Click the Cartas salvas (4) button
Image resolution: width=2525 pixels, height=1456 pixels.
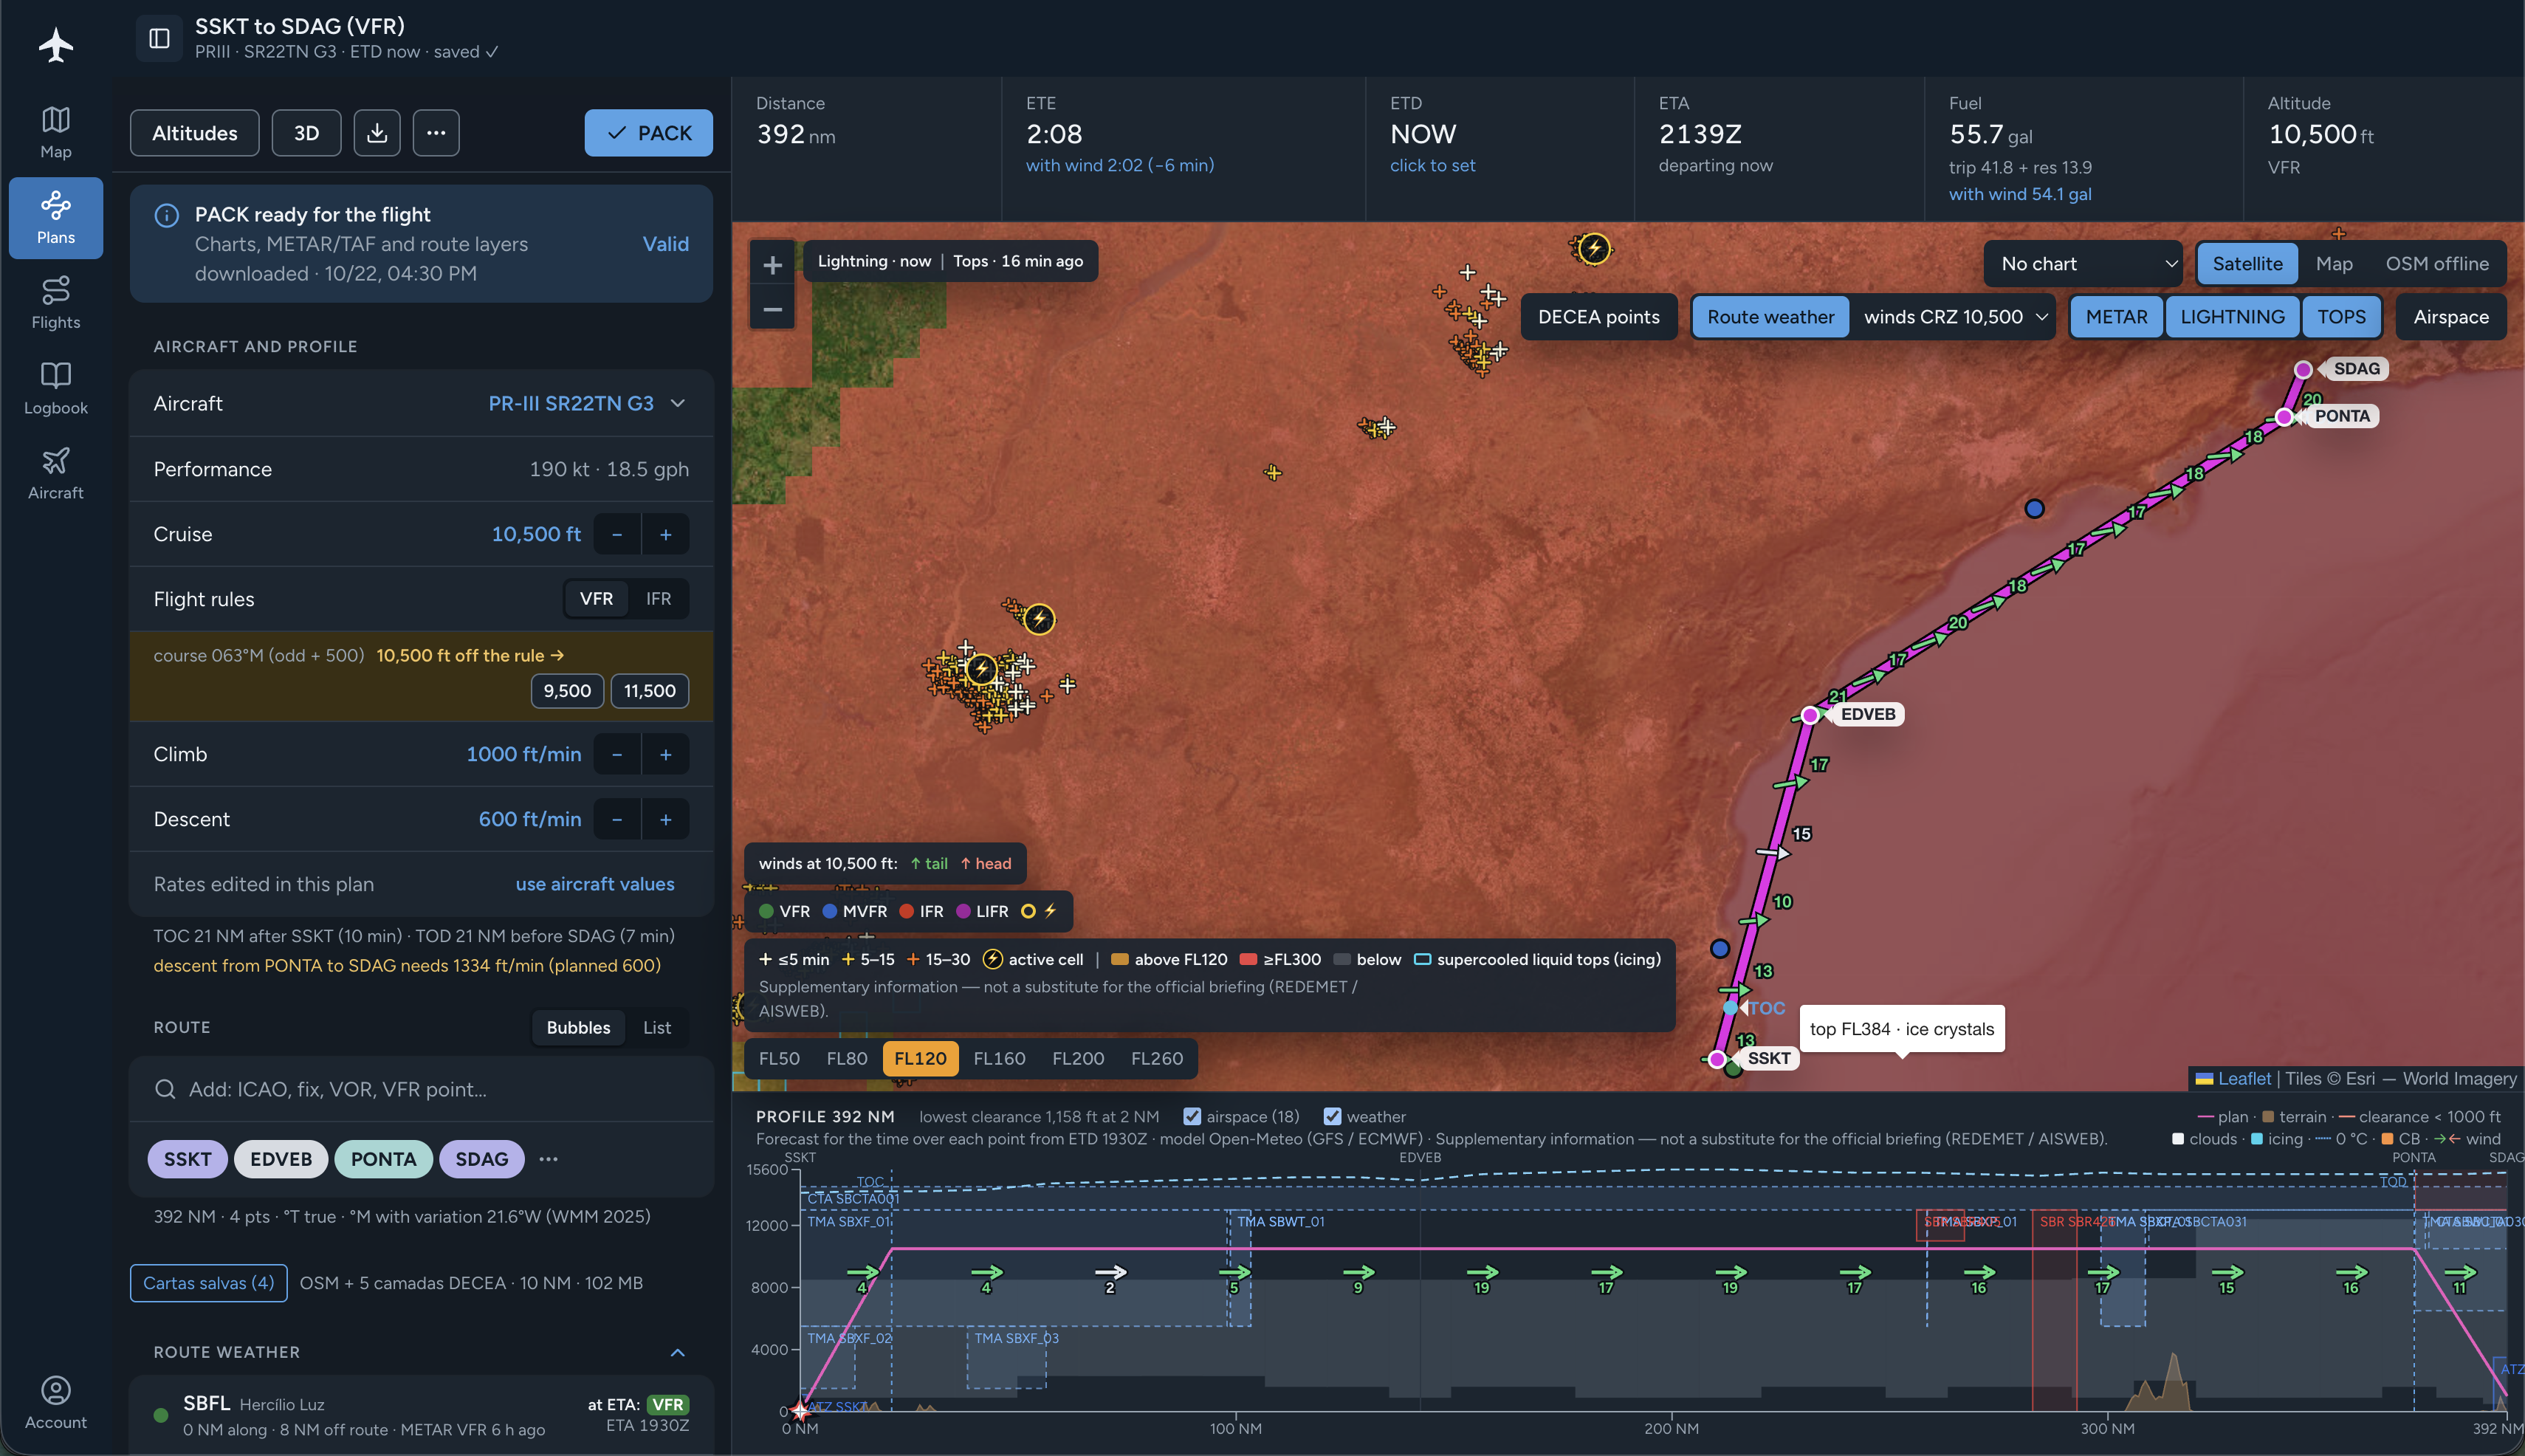(x=209, y=1284)
